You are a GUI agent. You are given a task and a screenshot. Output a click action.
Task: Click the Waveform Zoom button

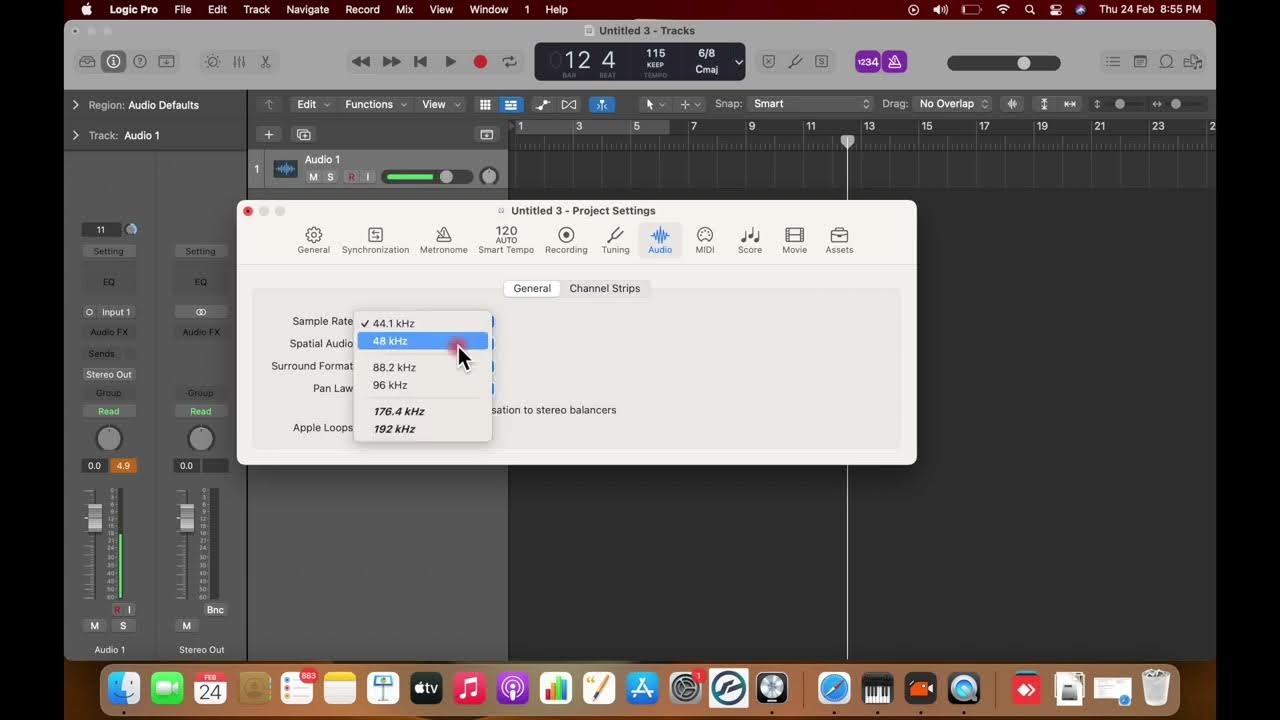1013,104
